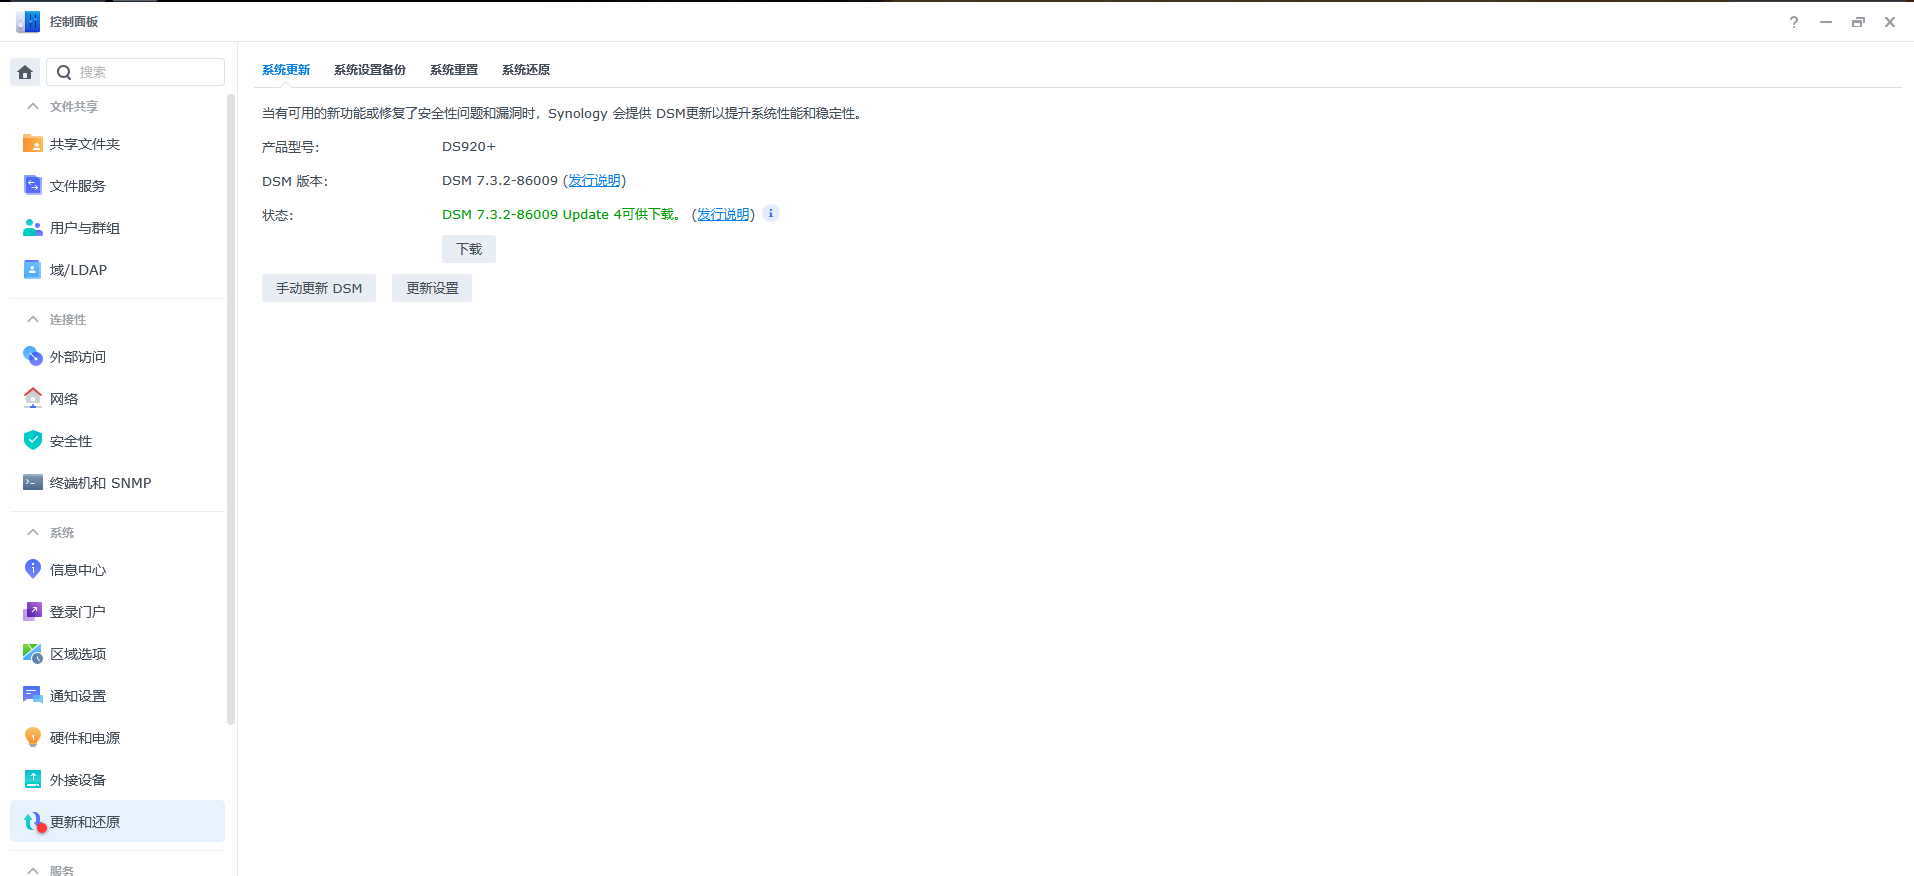Click the 手动更新 DSM button
Screen dimensions: 1914x876
pos(319,288)
